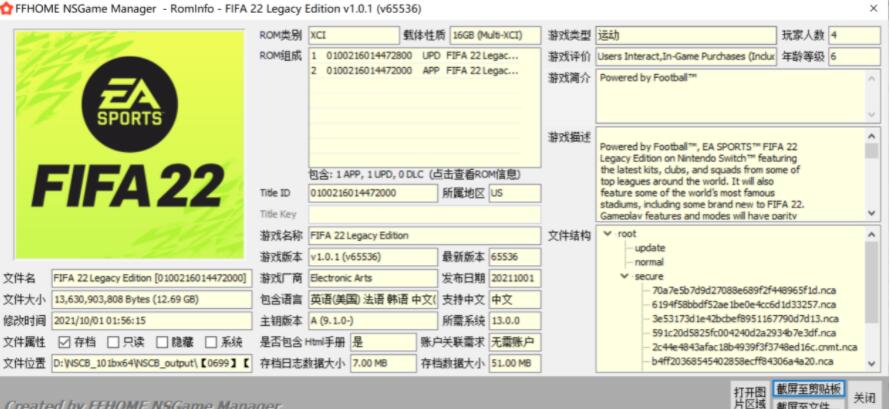Click the 存档日志数据大小 field showing 7.00 MB
This screenshot has width=890, height=409.
(x=383, y=364)
